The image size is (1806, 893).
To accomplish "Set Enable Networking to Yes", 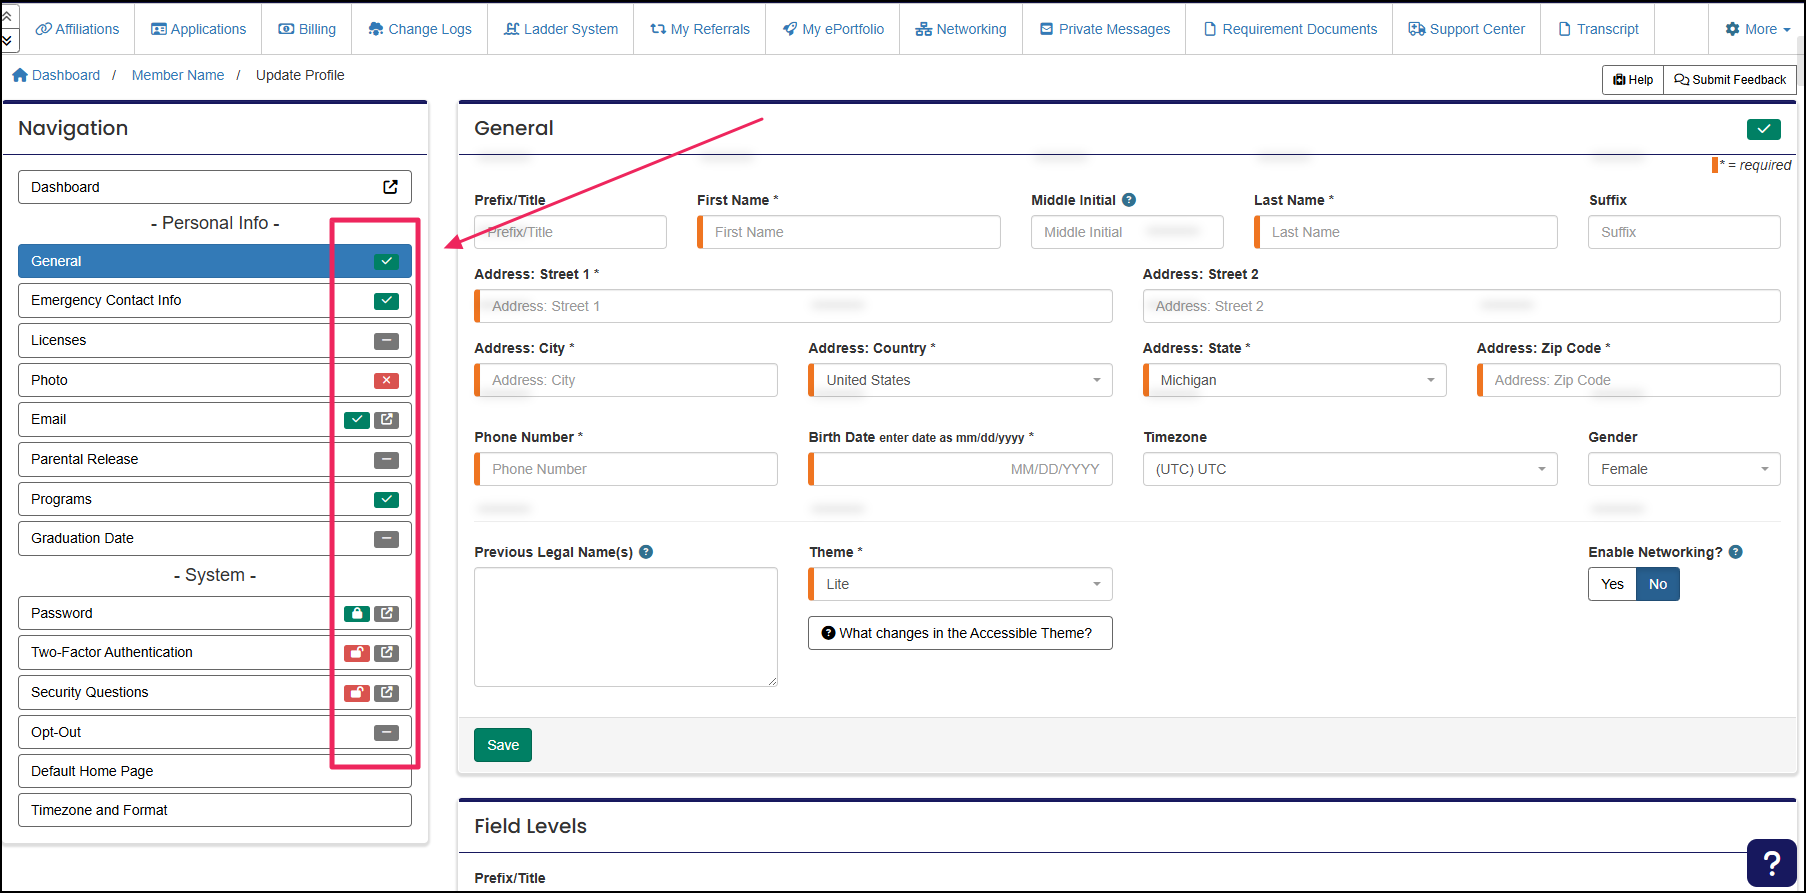I will (x=1612, y=584).
